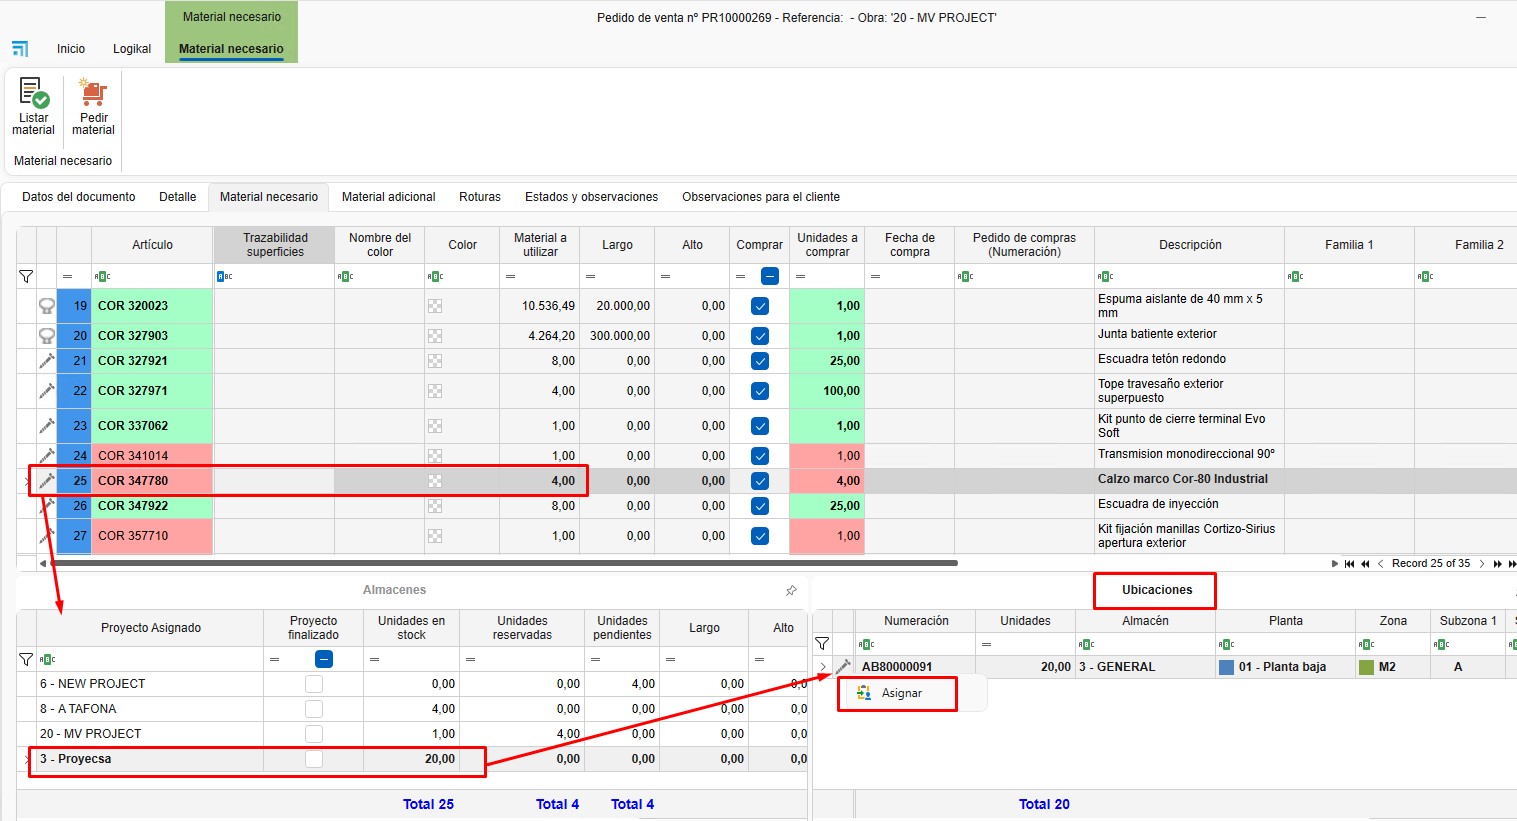Image resolution: width=1517 pixels, height=821 pixels.
Task: Click the green swatch of zone M2
Action: coord(1367,667)
